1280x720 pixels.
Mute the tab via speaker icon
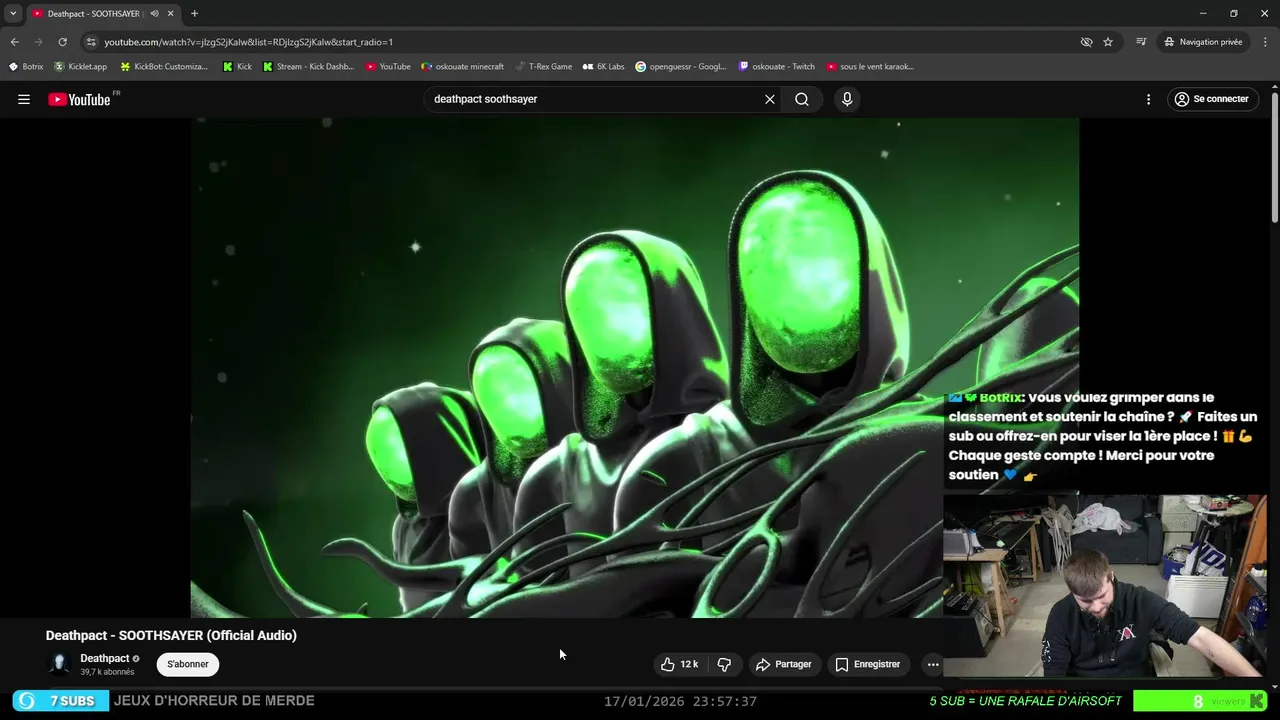154,14
